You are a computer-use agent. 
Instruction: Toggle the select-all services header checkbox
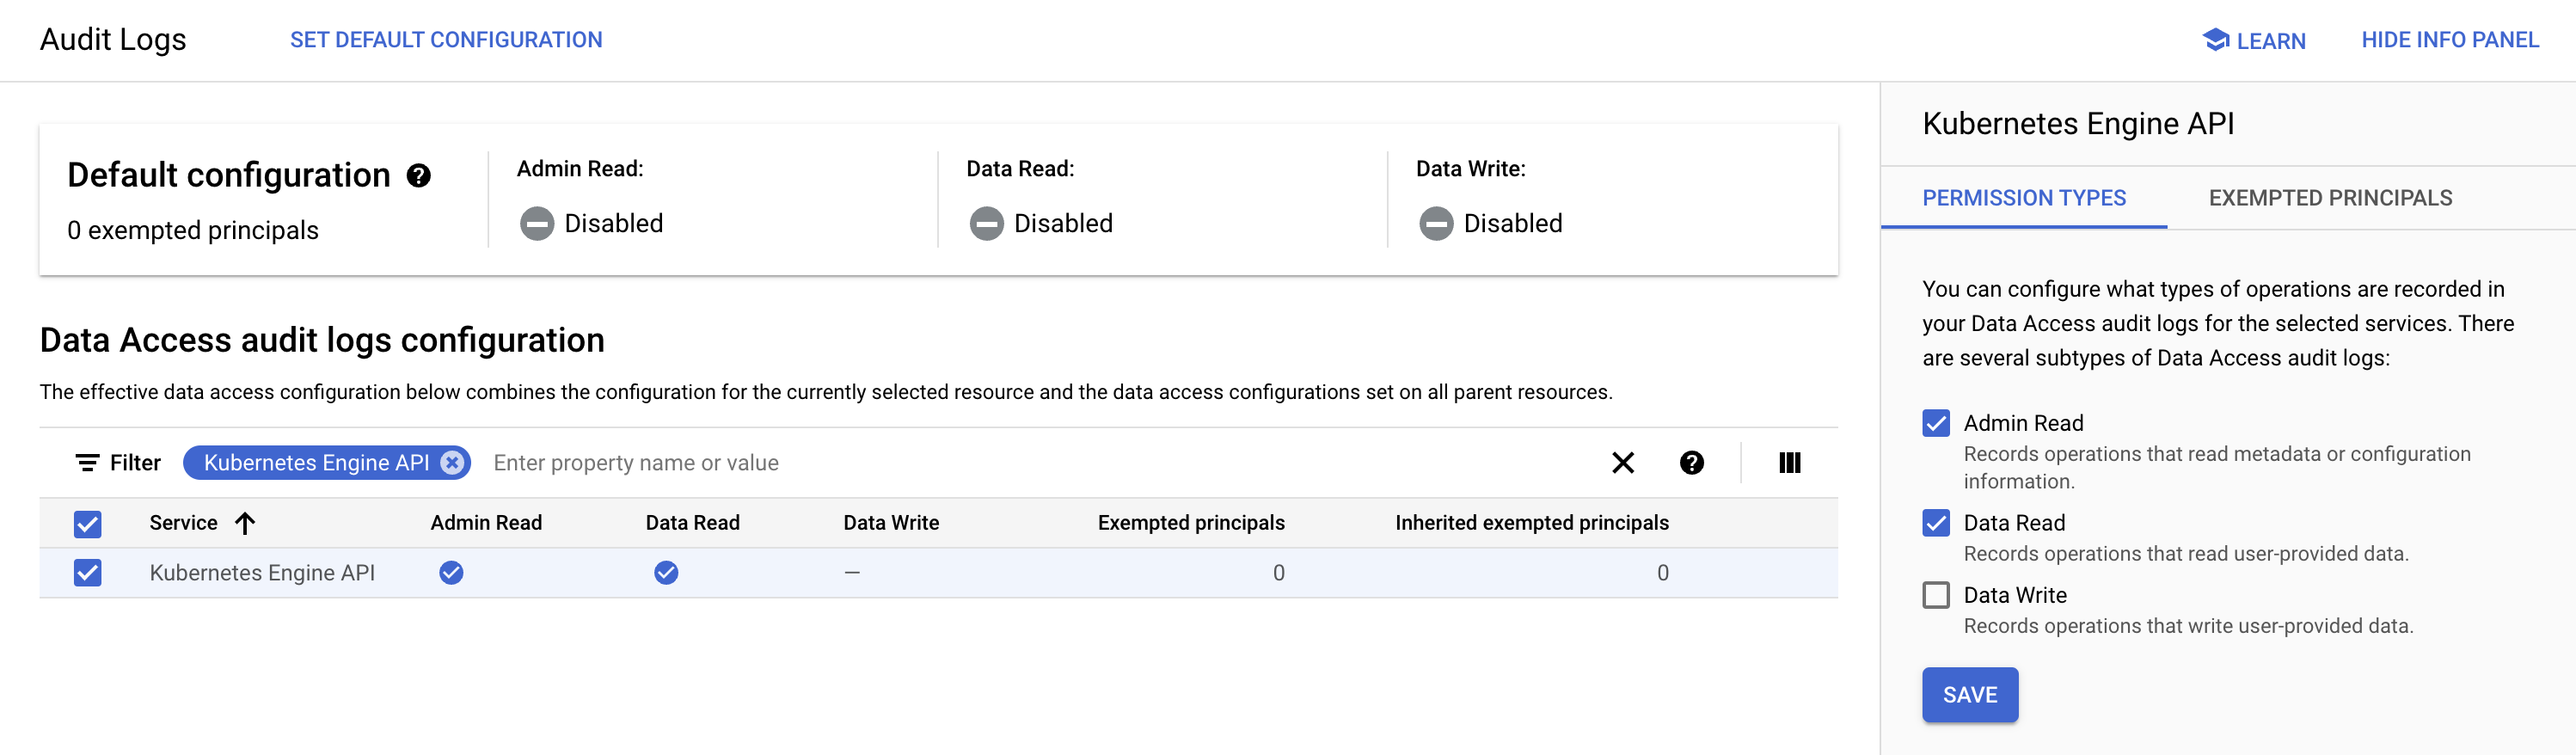coord(88,523)
